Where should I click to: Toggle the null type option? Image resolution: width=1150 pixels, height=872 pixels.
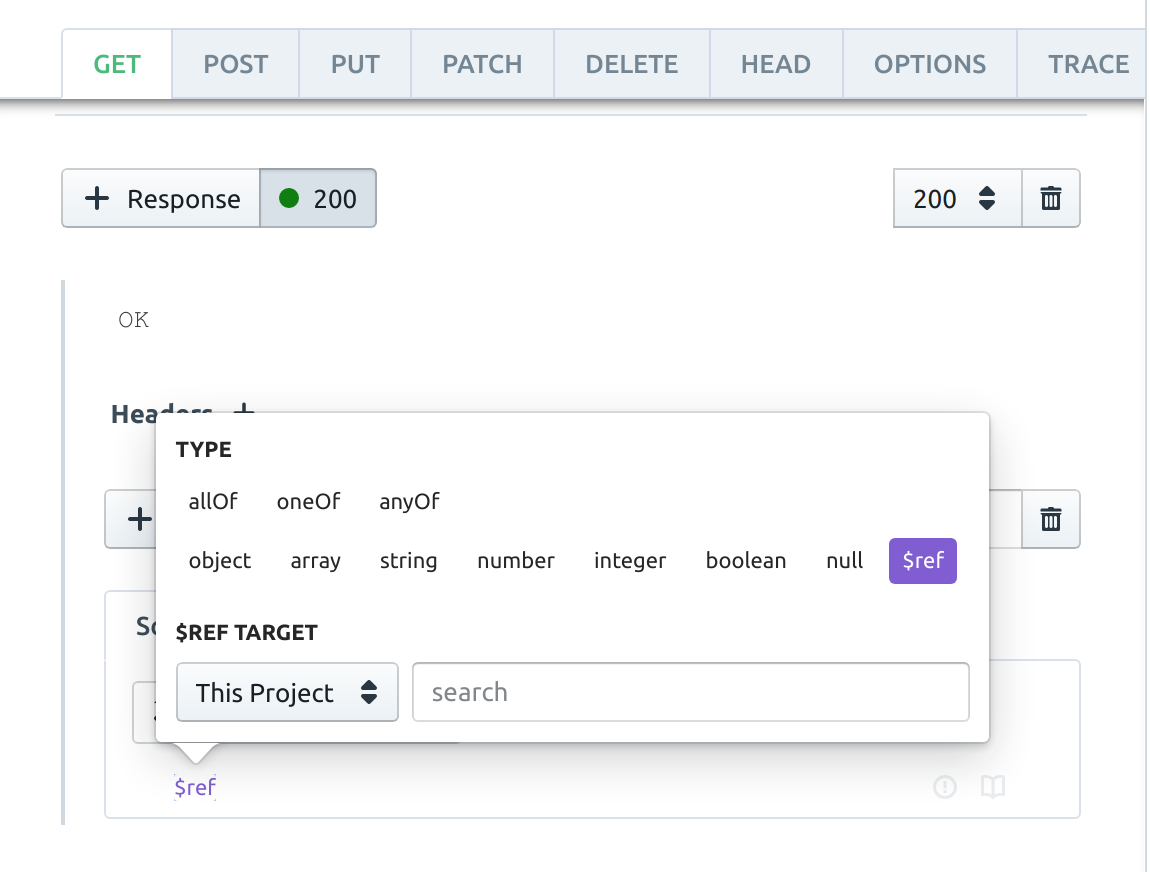(x=844, y=561)
